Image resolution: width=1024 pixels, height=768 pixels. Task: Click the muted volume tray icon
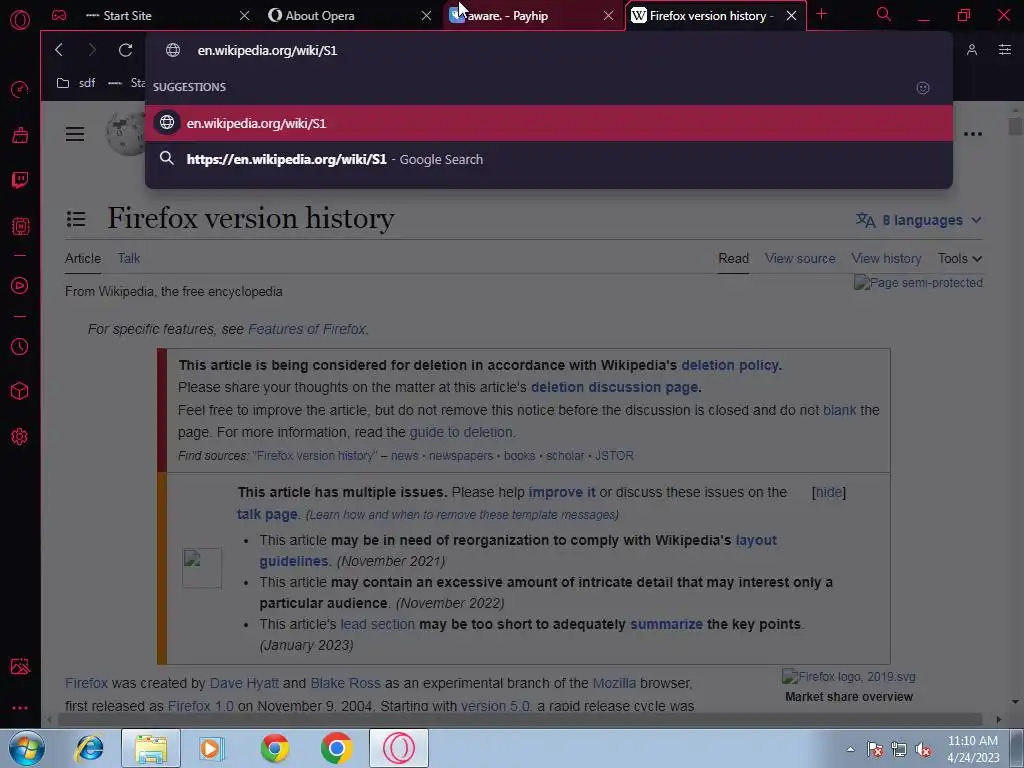pos(923,750)
